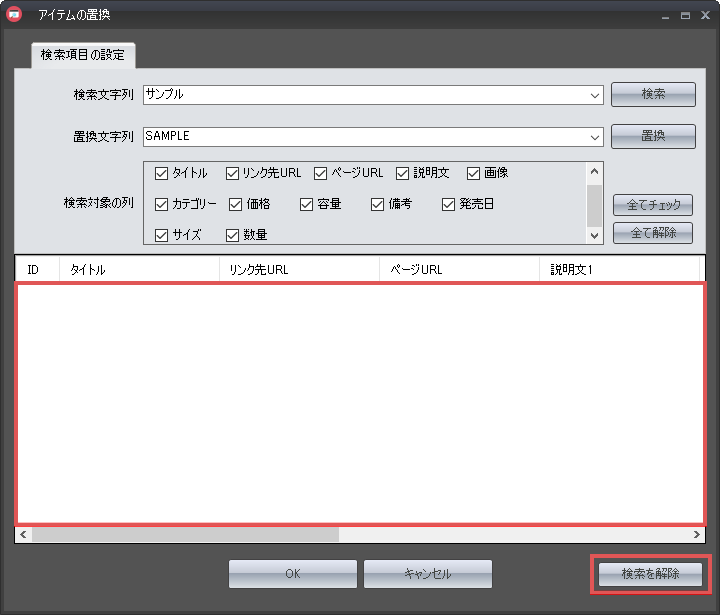Image resolution: width=720 pixels, height=615 pixels.
Task: Click the app icon in the title bar
Action: pos(14,15)
